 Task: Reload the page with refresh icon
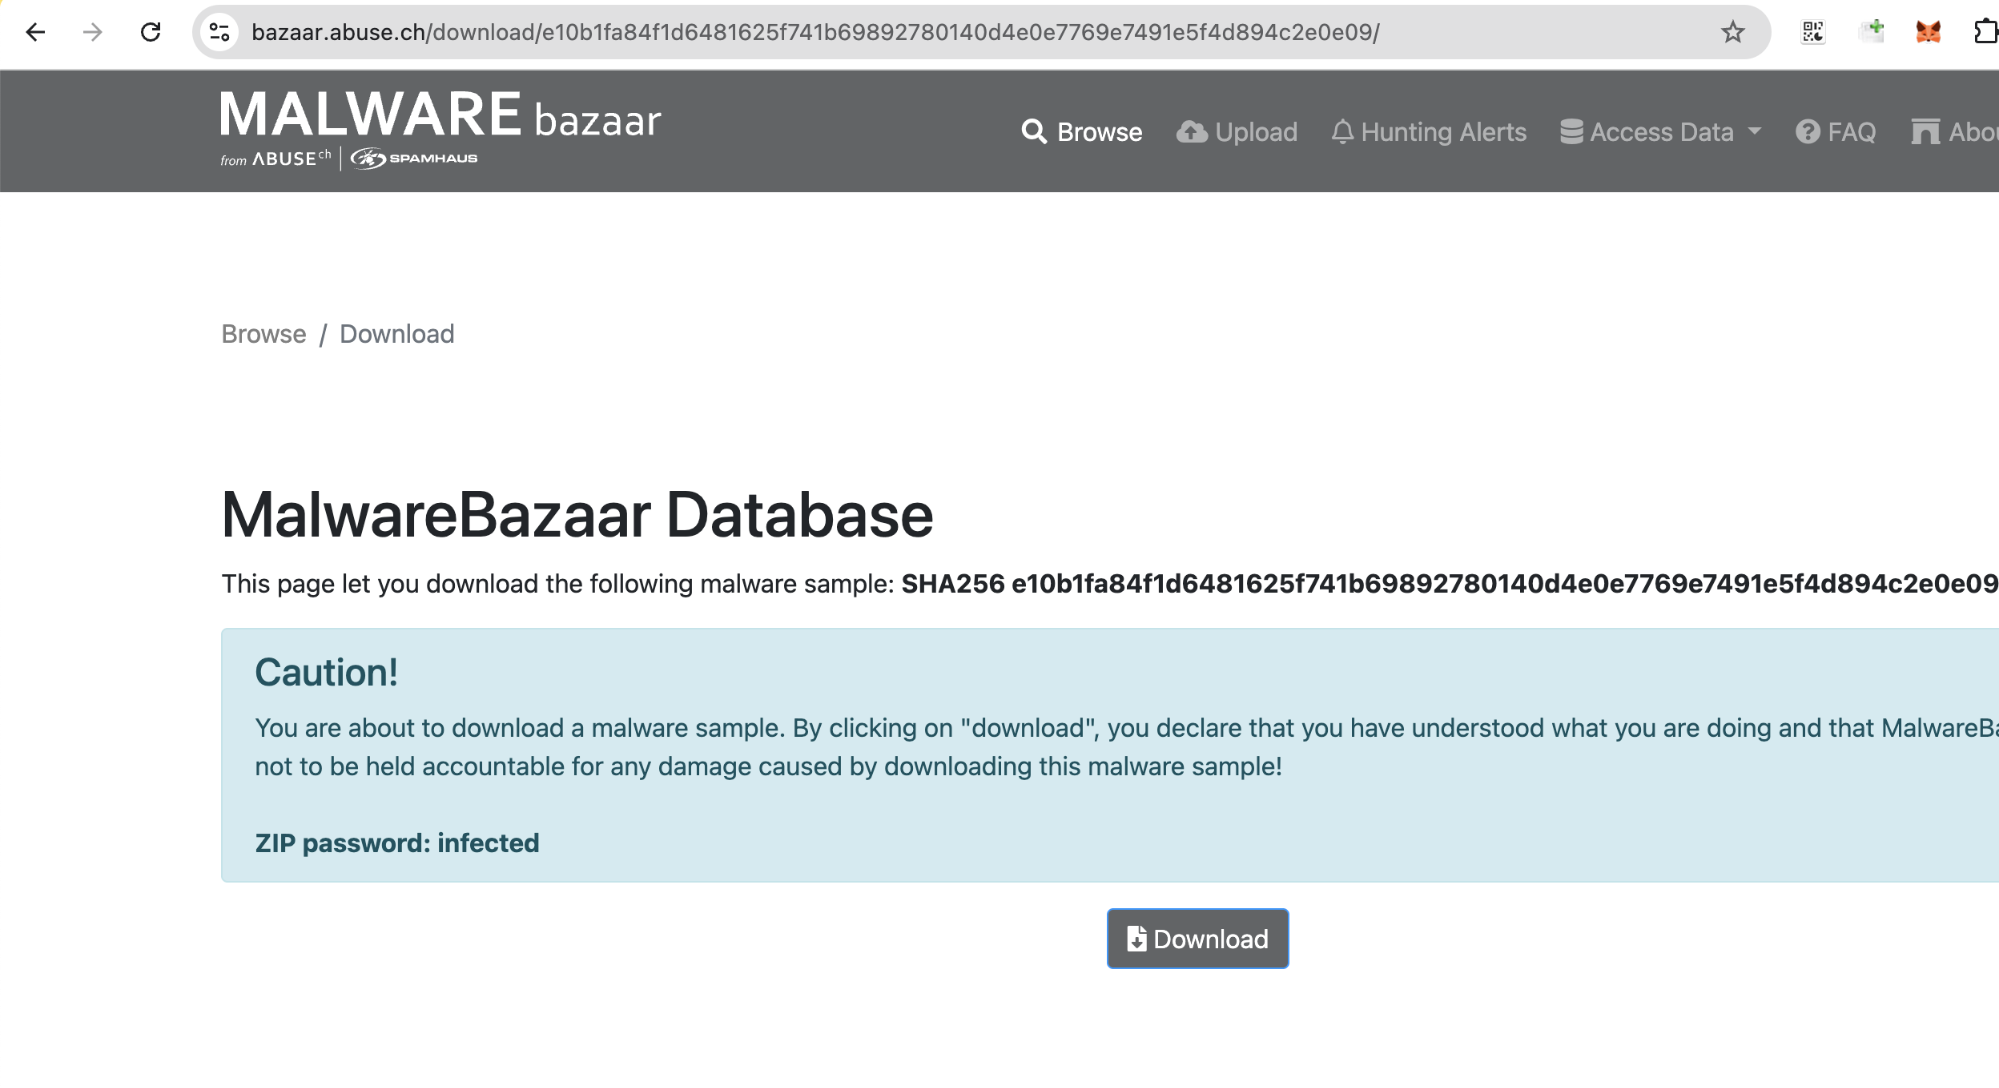click(150, 32)
